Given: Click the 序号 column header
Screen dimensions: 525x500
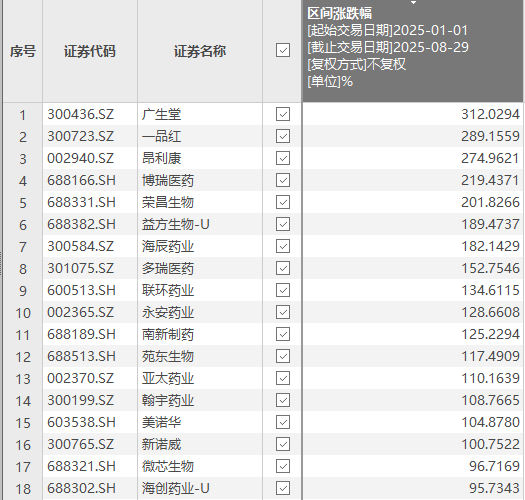Looking at the screenshot, I should [x=23, y=51].
